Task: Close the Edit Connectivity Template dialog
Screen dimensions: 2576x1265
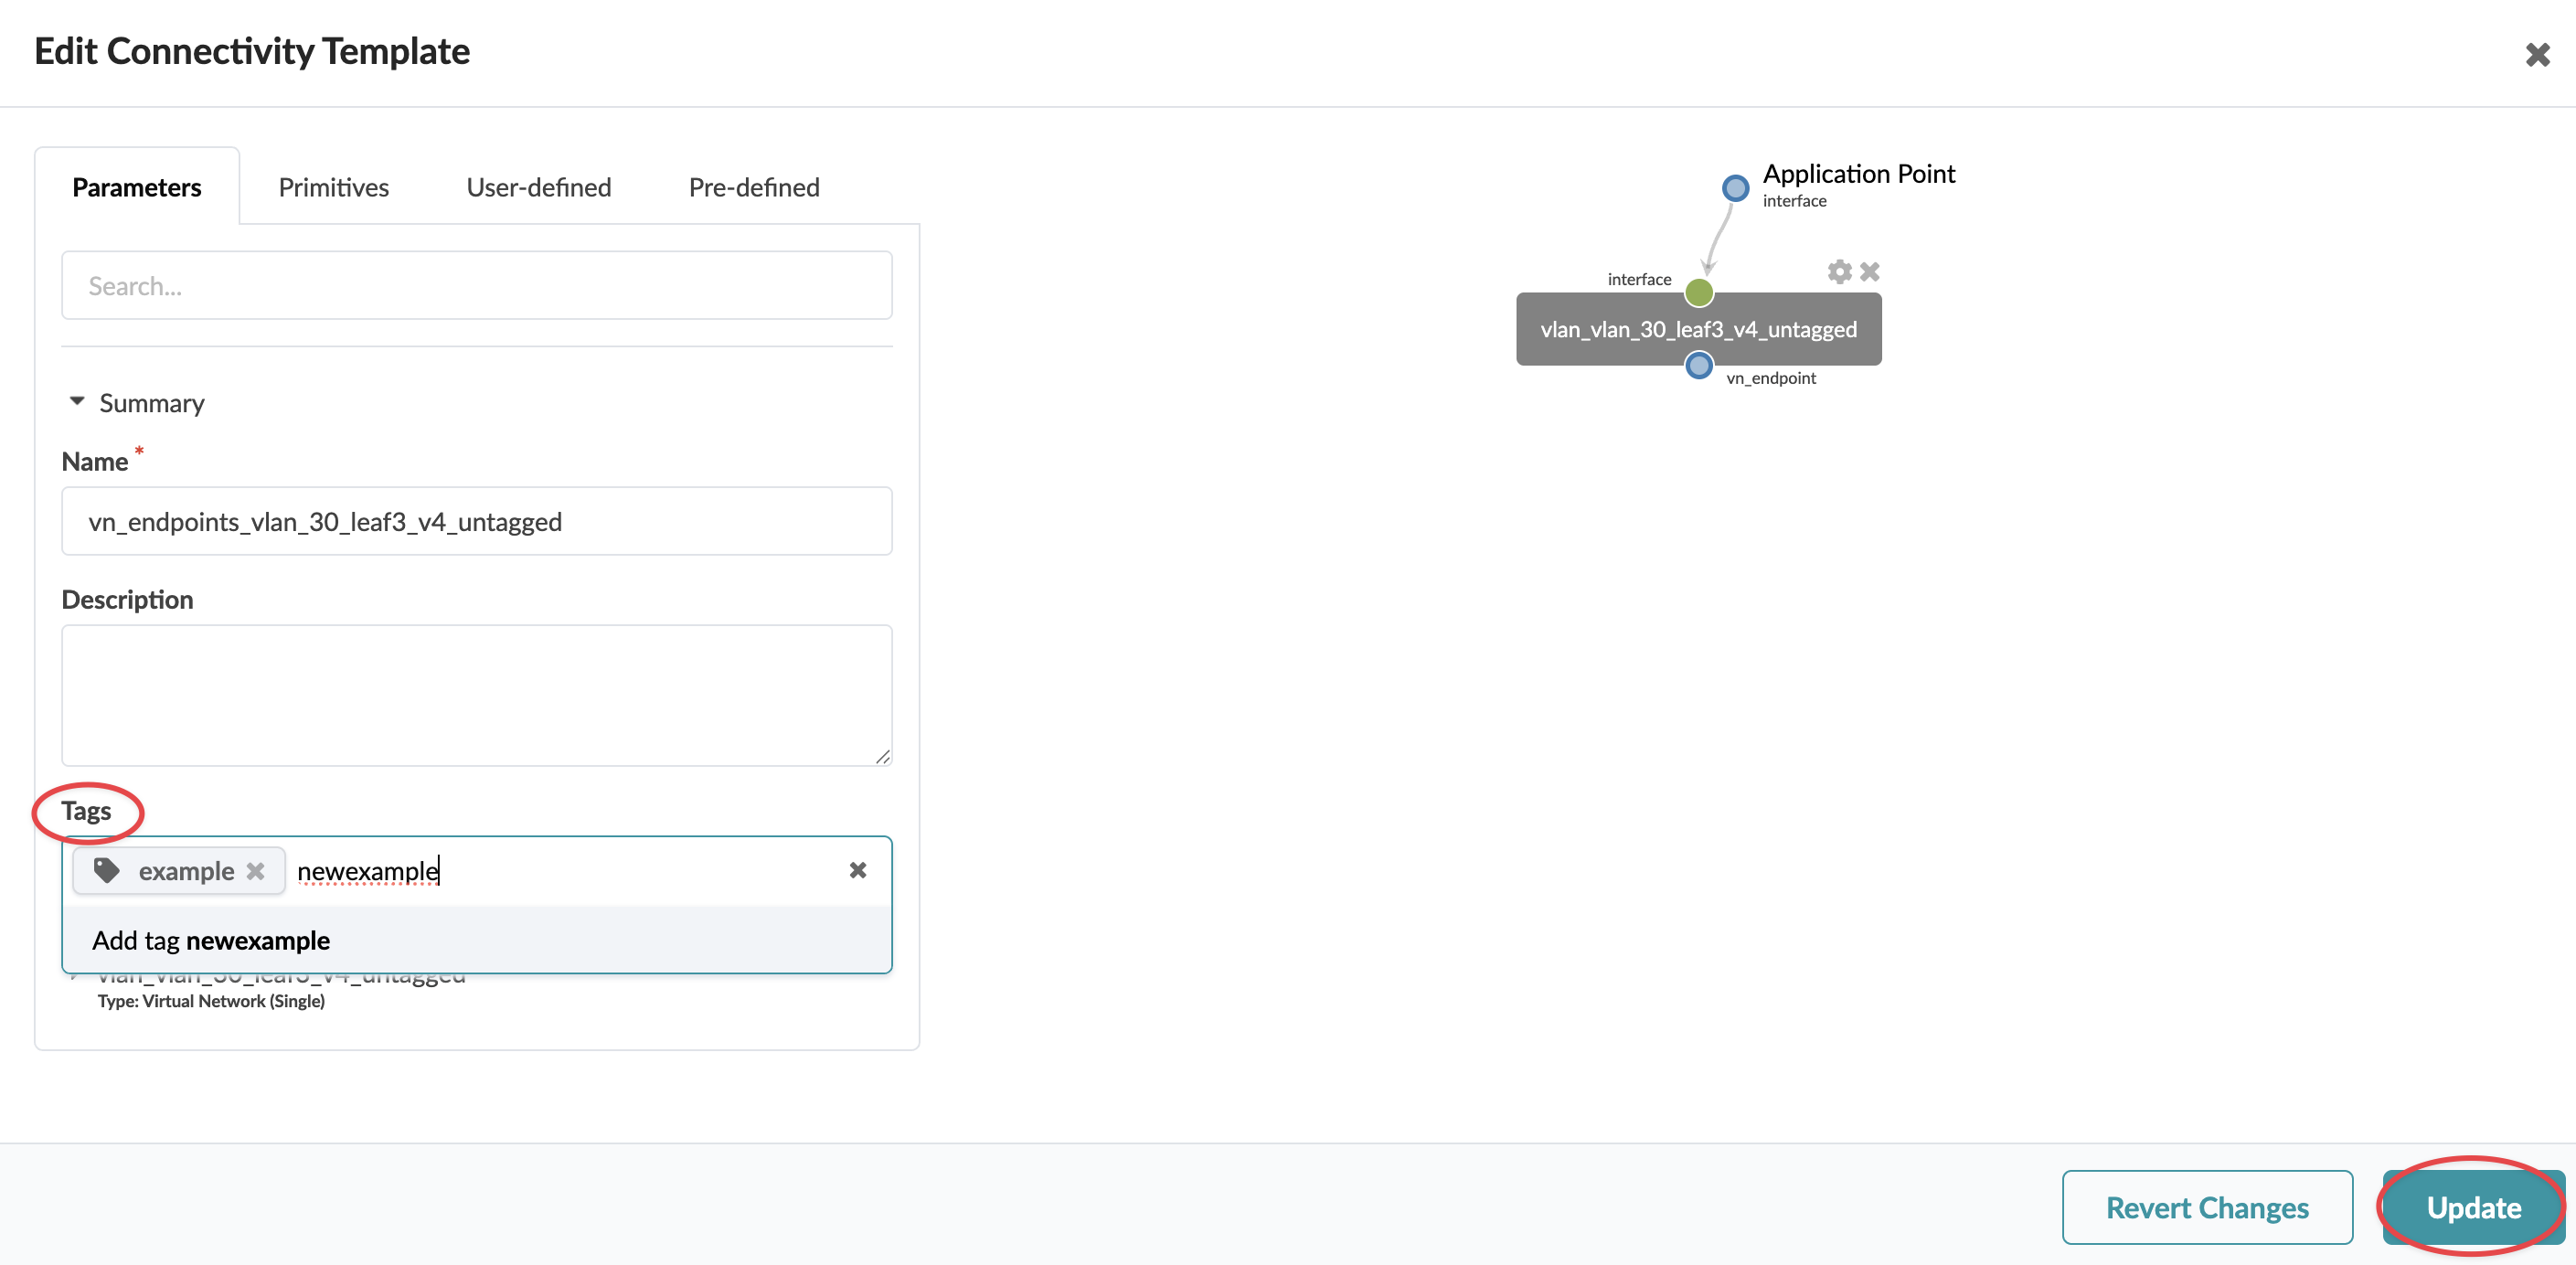Action: [x=2537, y=54]
